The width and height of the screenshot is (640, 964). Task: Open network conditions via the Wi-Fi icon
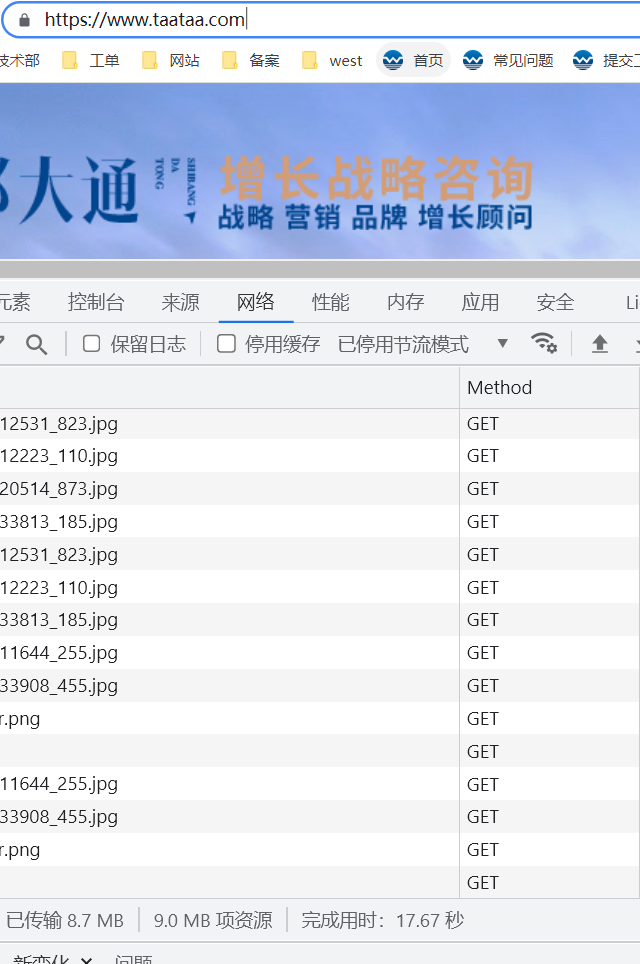click(x=543, y=343)
